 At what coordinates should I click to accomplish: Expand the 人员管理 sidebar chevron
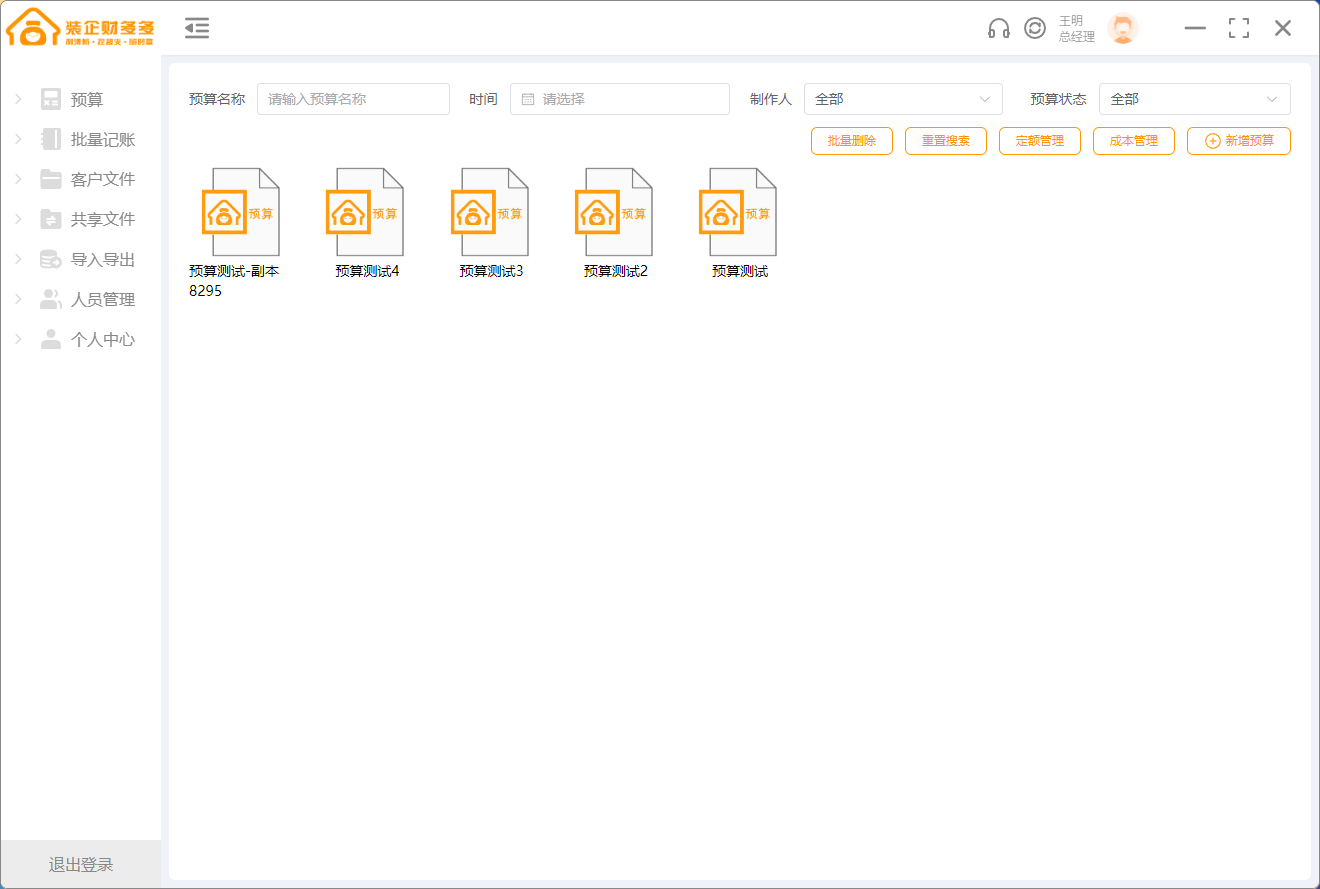[18, 299]
